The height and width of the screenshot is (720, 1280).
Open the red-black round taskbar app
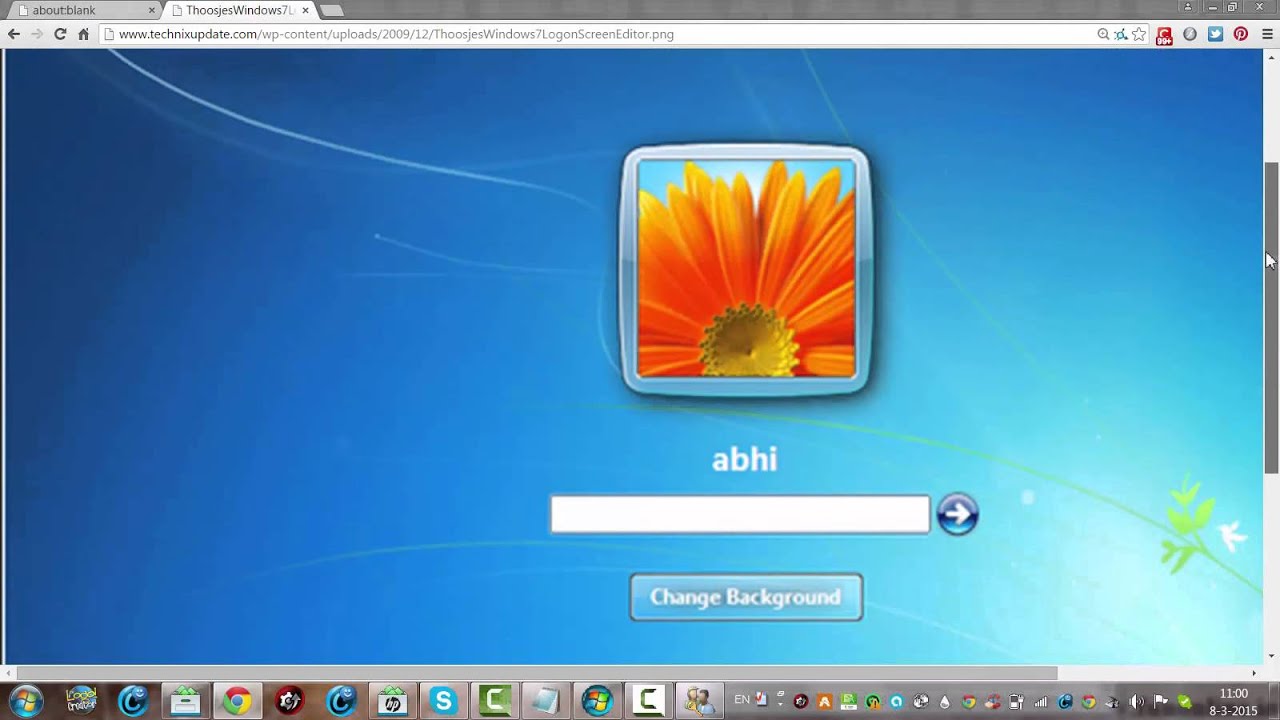coord(289,701)
